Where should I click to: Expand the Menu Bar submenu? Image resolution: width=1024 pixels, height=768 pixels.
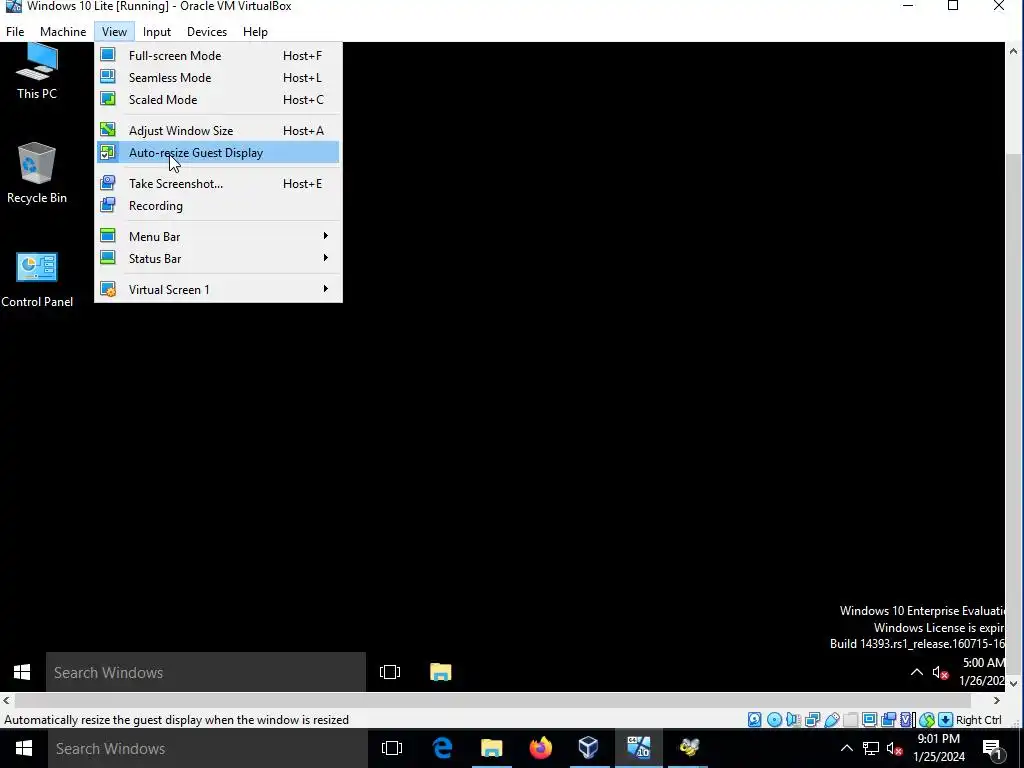click(x=217, y=236)
